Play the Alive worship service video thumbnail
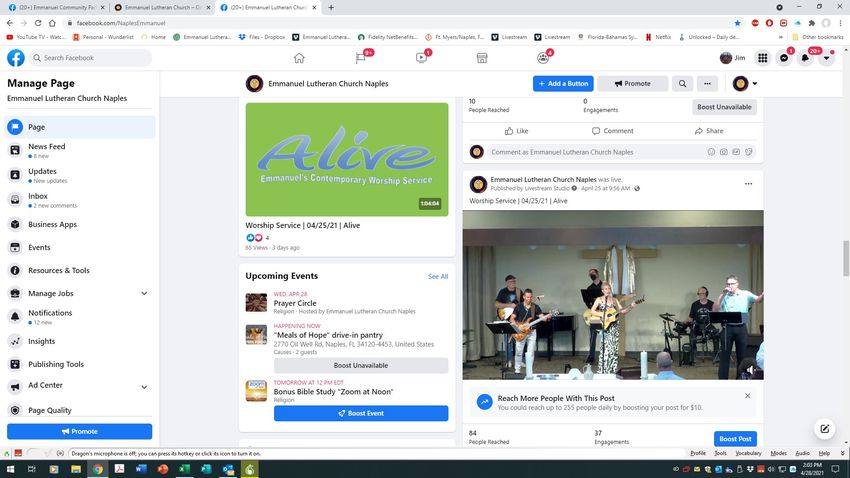This screenshot has width=850, height=478. 347,159
